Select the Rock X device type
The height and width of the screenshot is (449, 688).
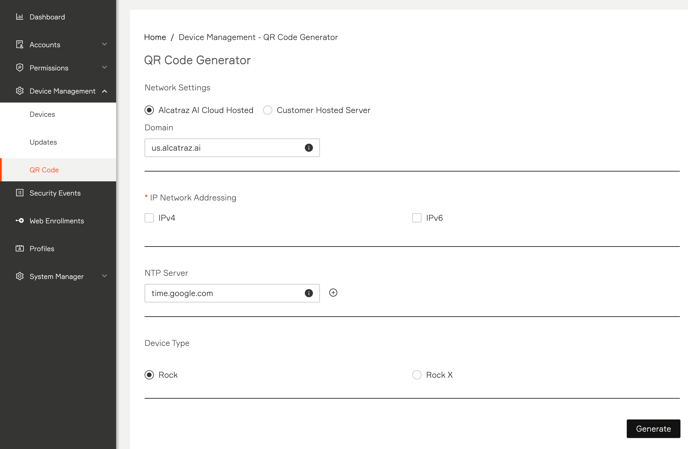pos(417,375)
